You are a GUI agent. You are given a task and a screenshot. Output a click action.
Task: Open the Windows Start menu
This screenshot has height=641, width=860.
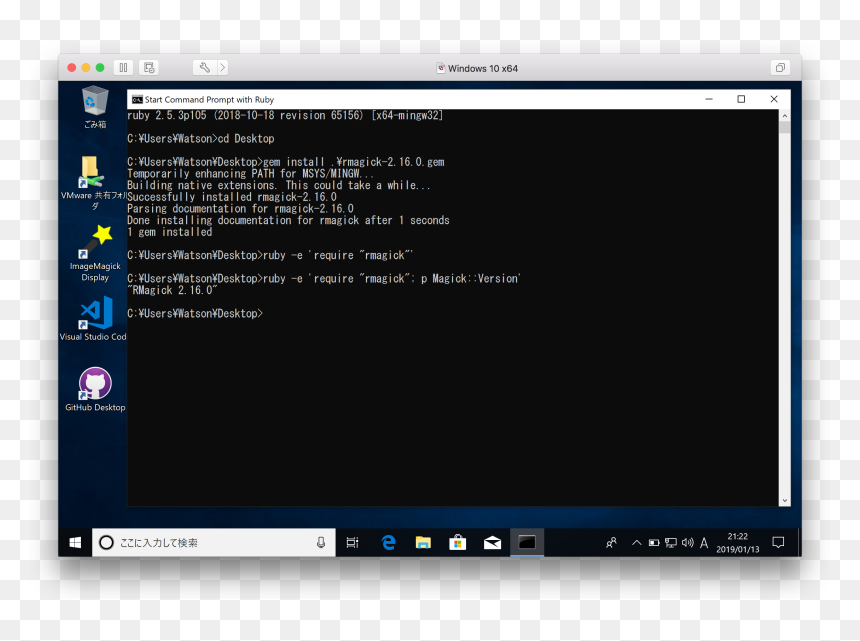(x=75, y=542)
